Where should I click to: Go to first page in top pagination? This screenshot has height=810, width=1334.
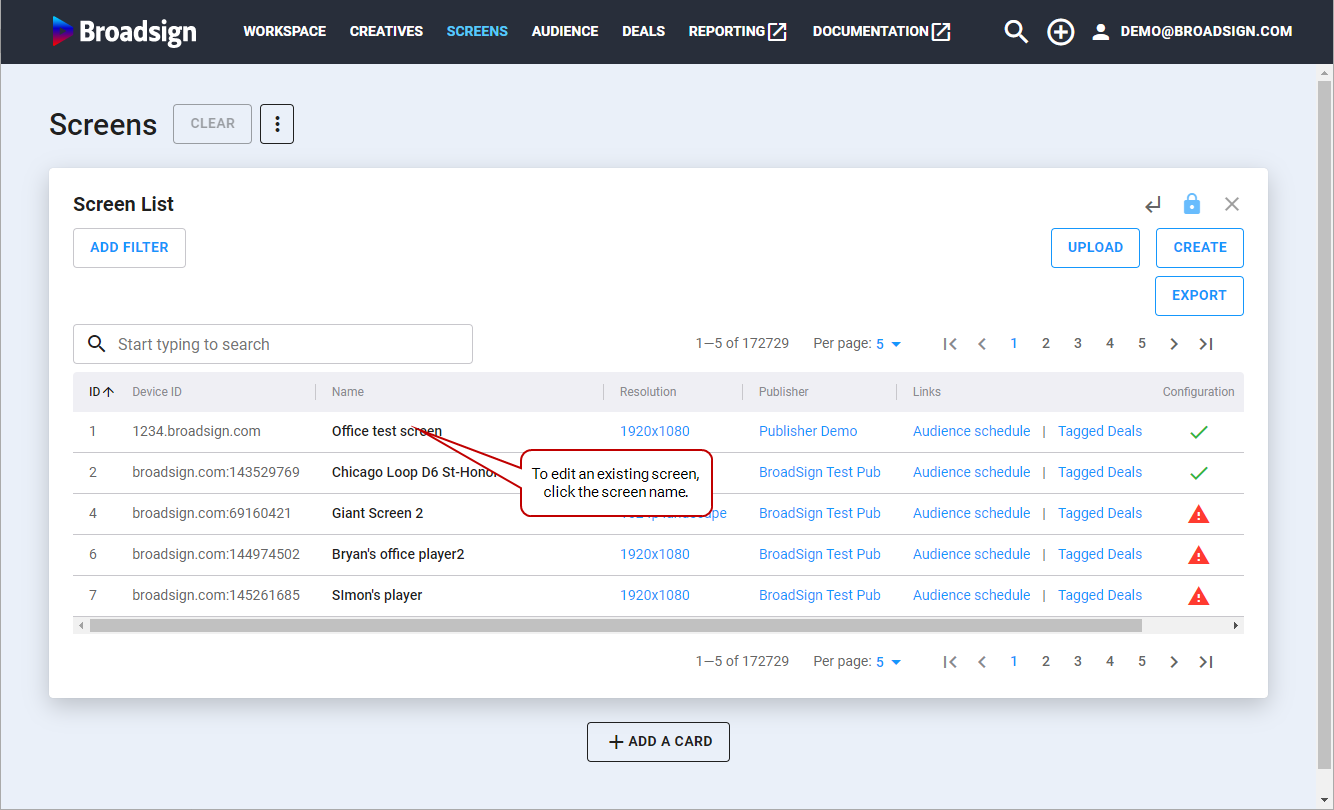point(950,344)
